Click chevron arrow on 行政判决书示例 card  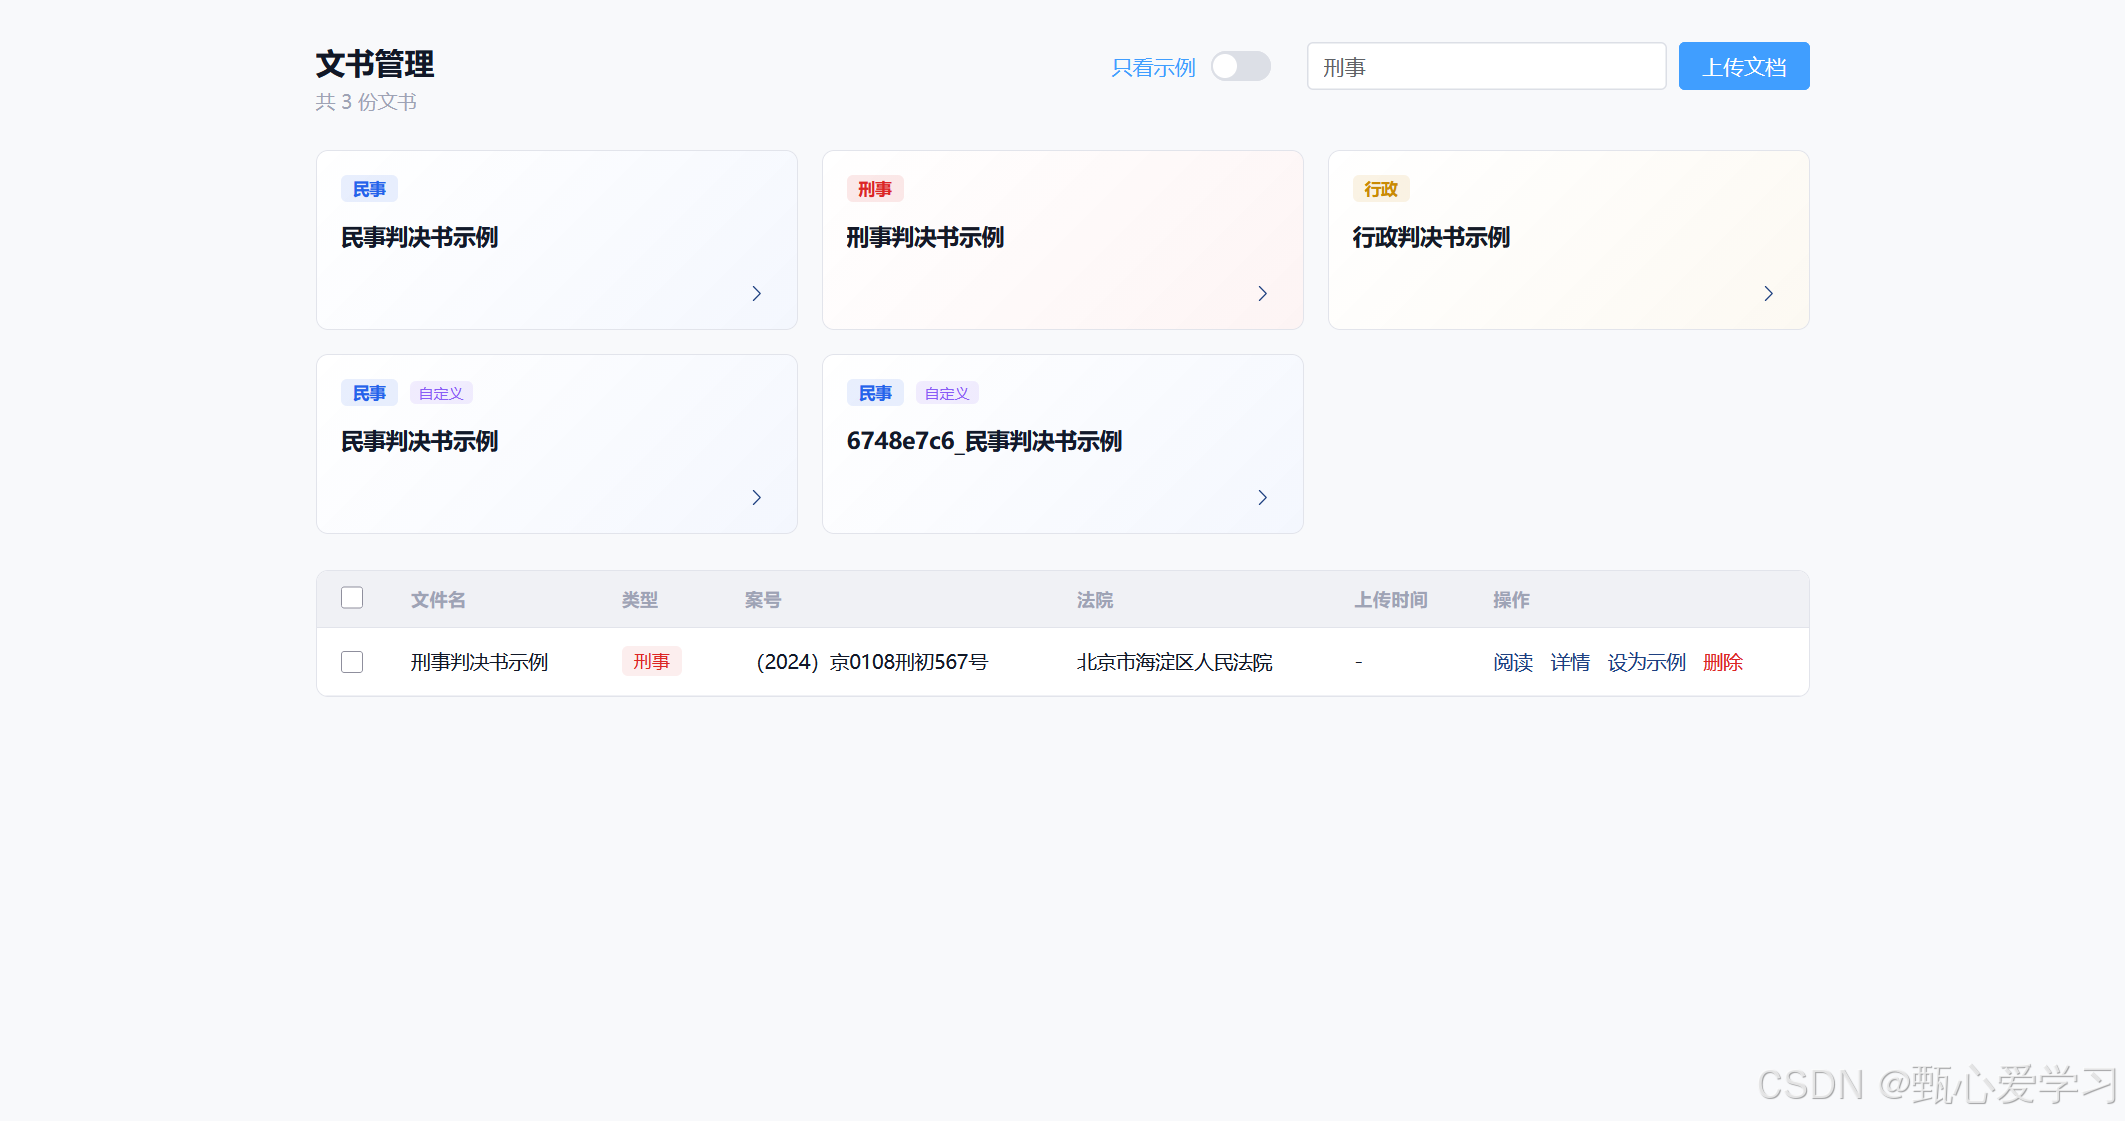(x=1768, y=293)
